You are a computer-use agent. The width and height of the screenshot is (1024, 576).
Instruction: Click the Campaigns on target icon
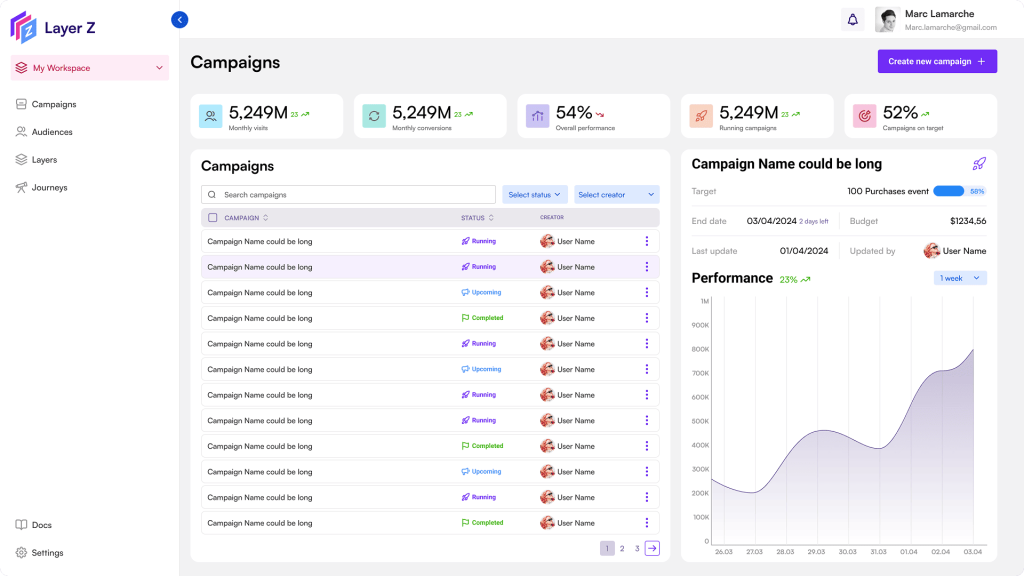pos(865,116)
